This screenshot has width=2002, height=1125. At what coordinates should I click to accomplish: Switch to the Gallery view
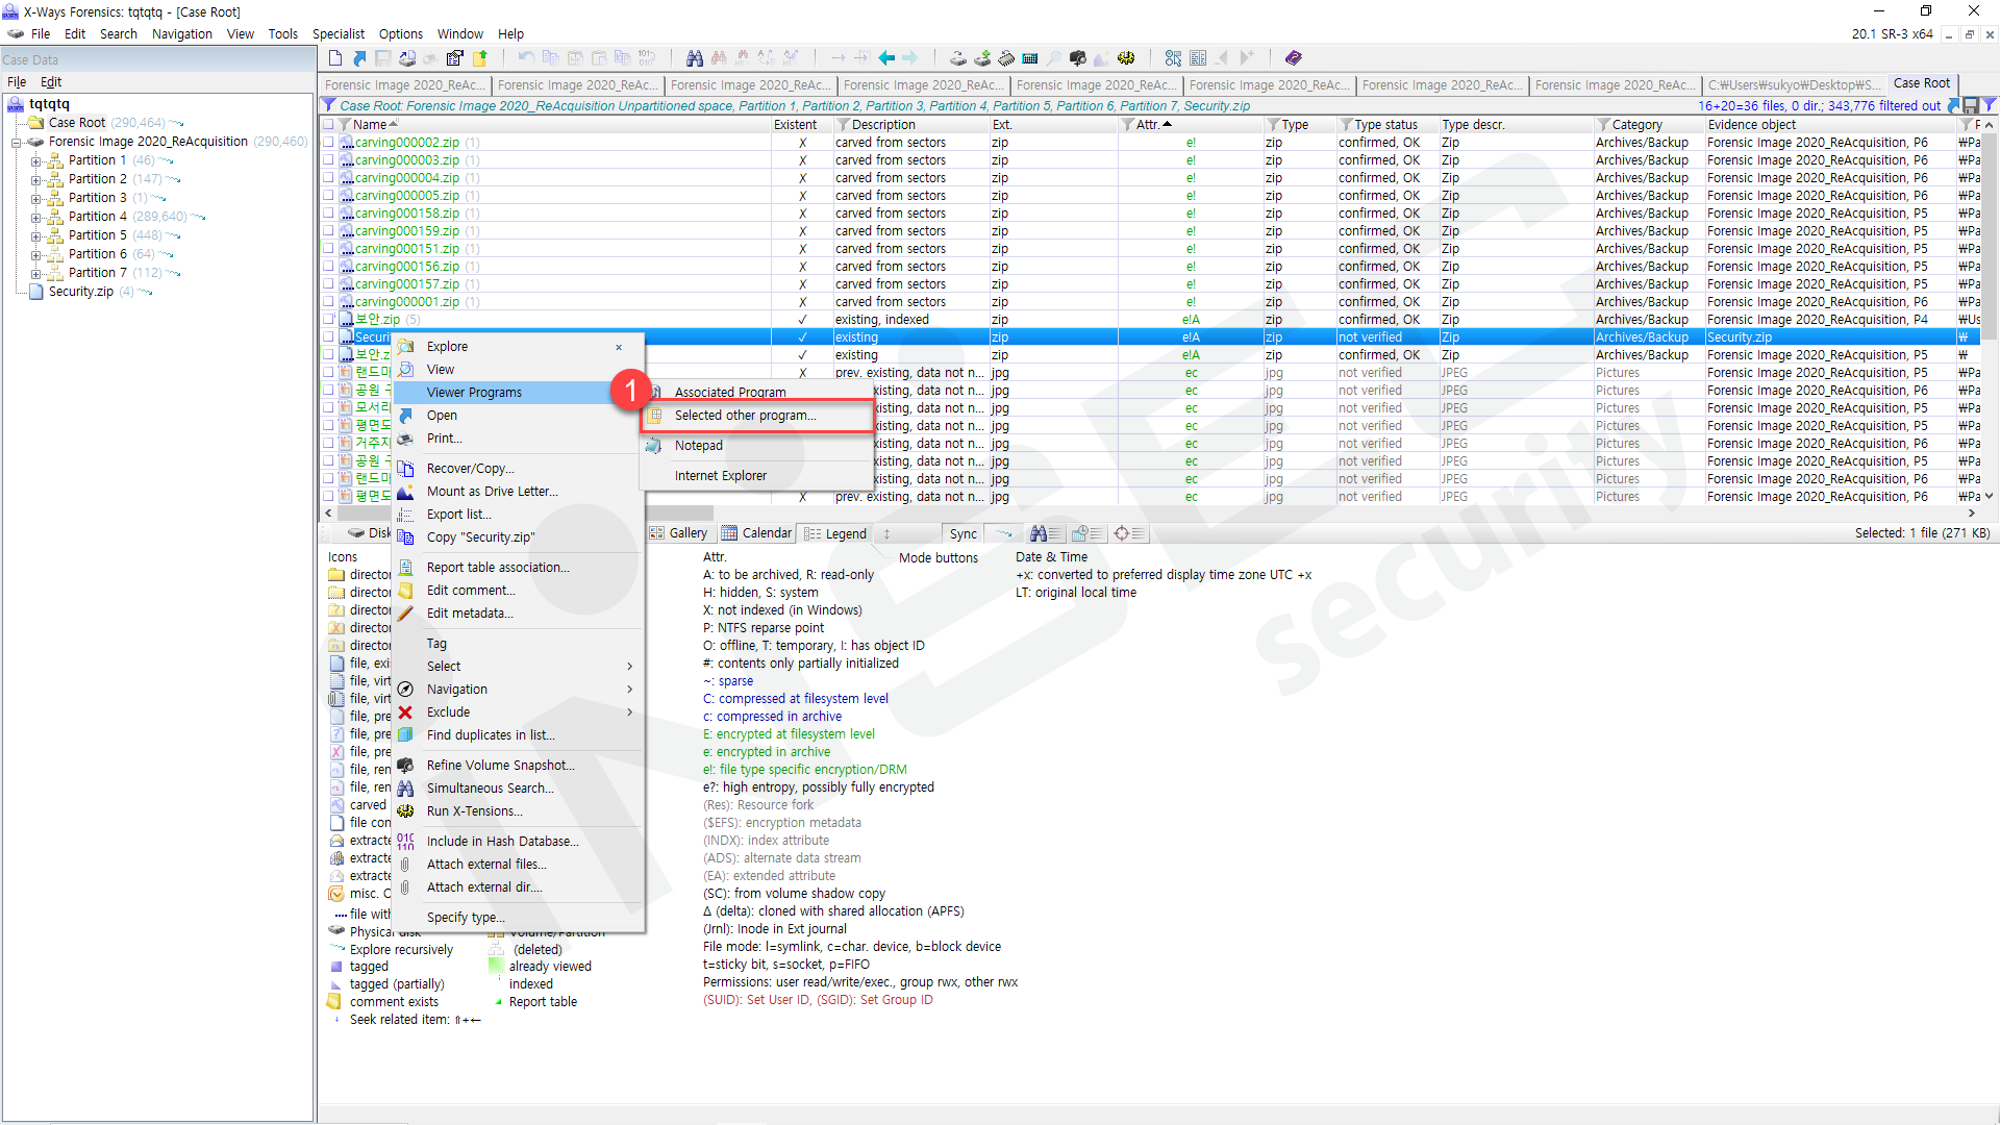point(679,534)
